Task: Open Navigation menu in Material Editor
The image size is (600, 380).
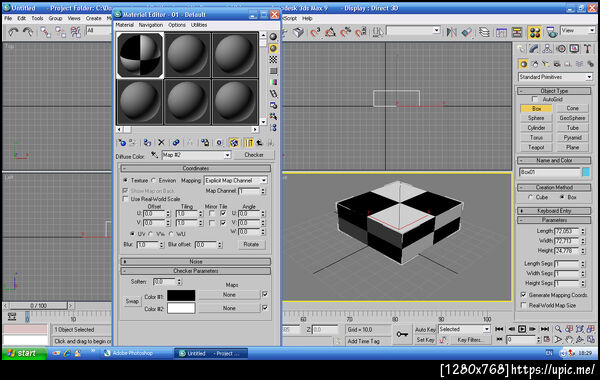Action: 150,25
